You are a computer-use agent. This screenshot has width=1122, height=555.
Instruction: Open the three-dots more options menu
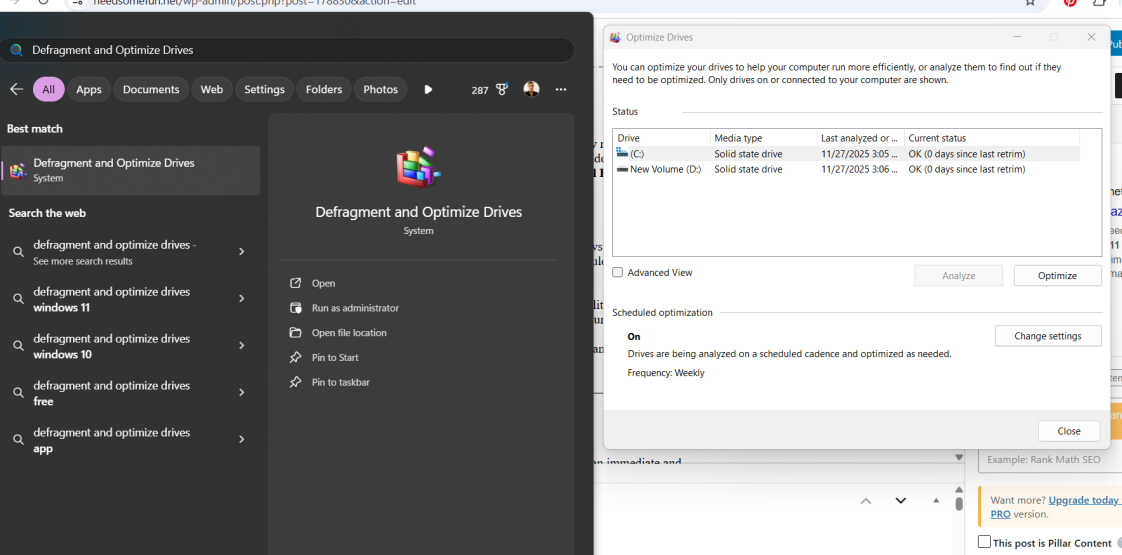561,89
